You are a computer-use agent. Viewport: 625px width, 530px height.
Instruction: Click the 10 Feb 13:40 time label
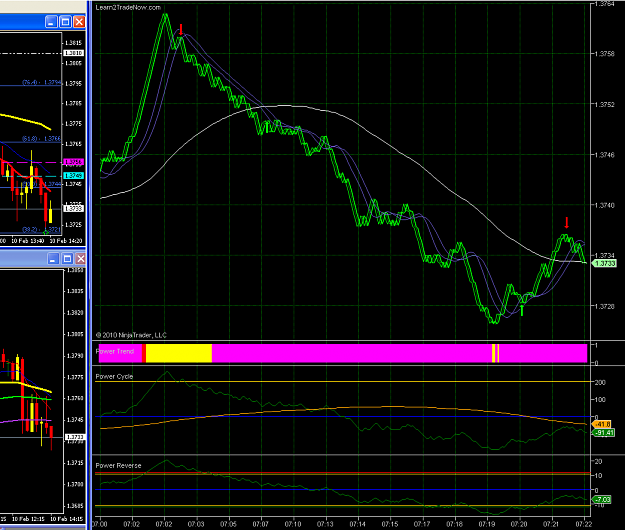click(27, 241)
